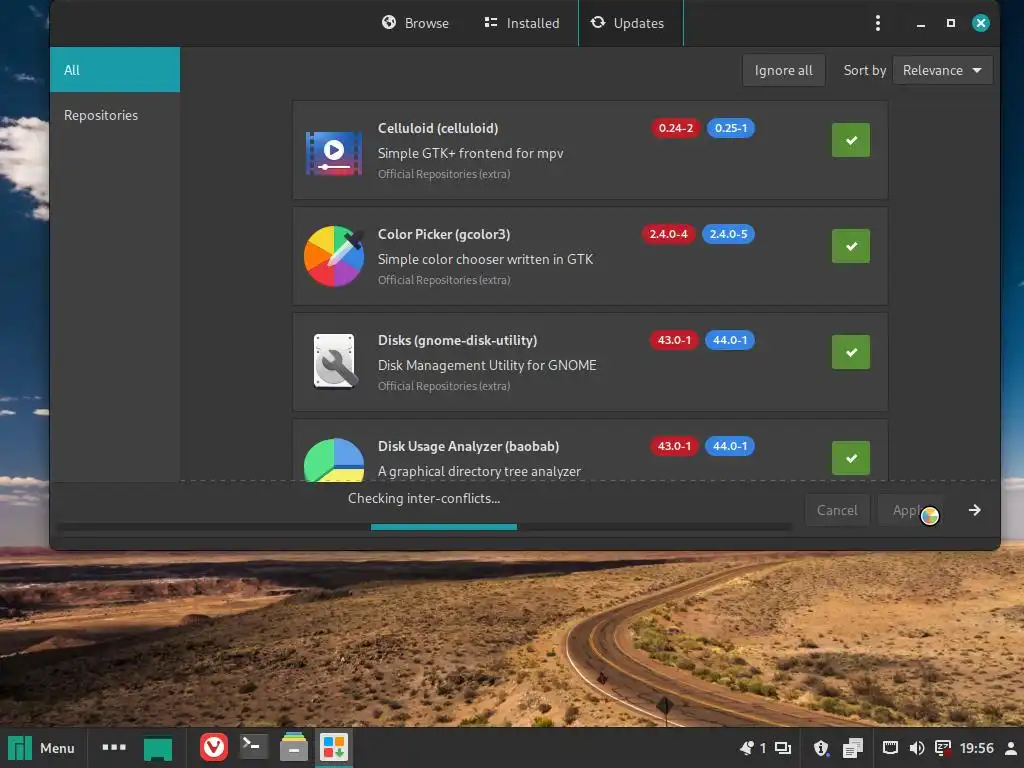
Task: Click the Celluloid app icon
Action: pos(334,151)
